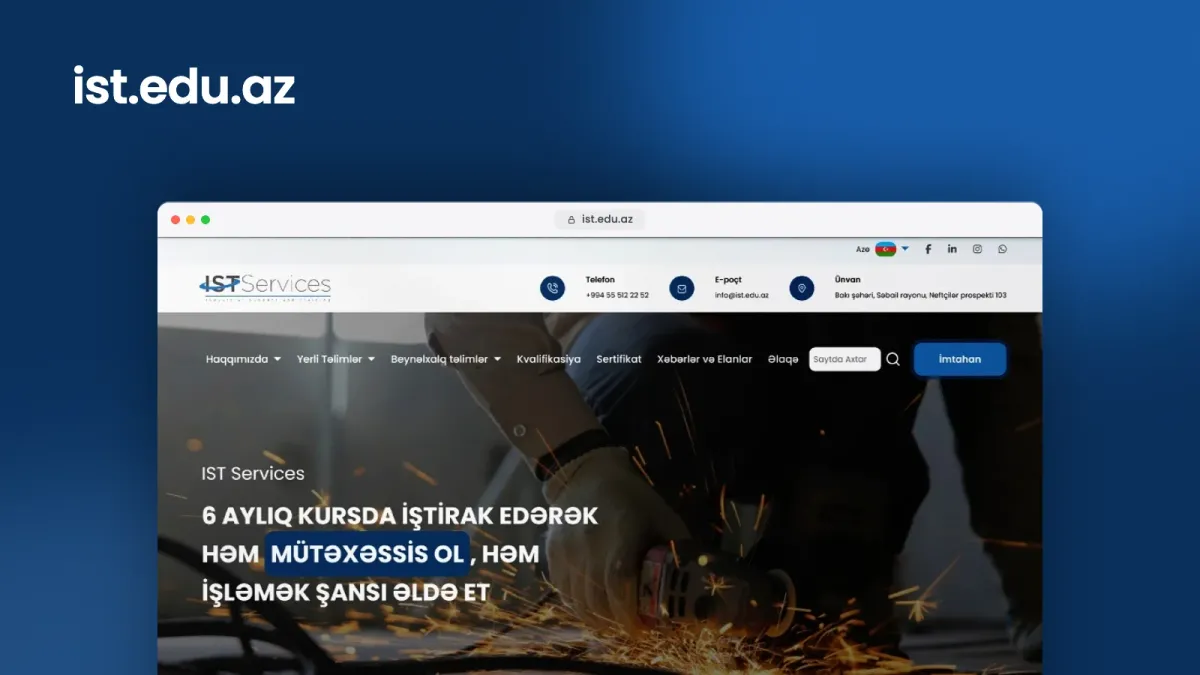Click the green maximize window button
Viewport: 1200px width, 675px height.
click(x=205, y=220)
